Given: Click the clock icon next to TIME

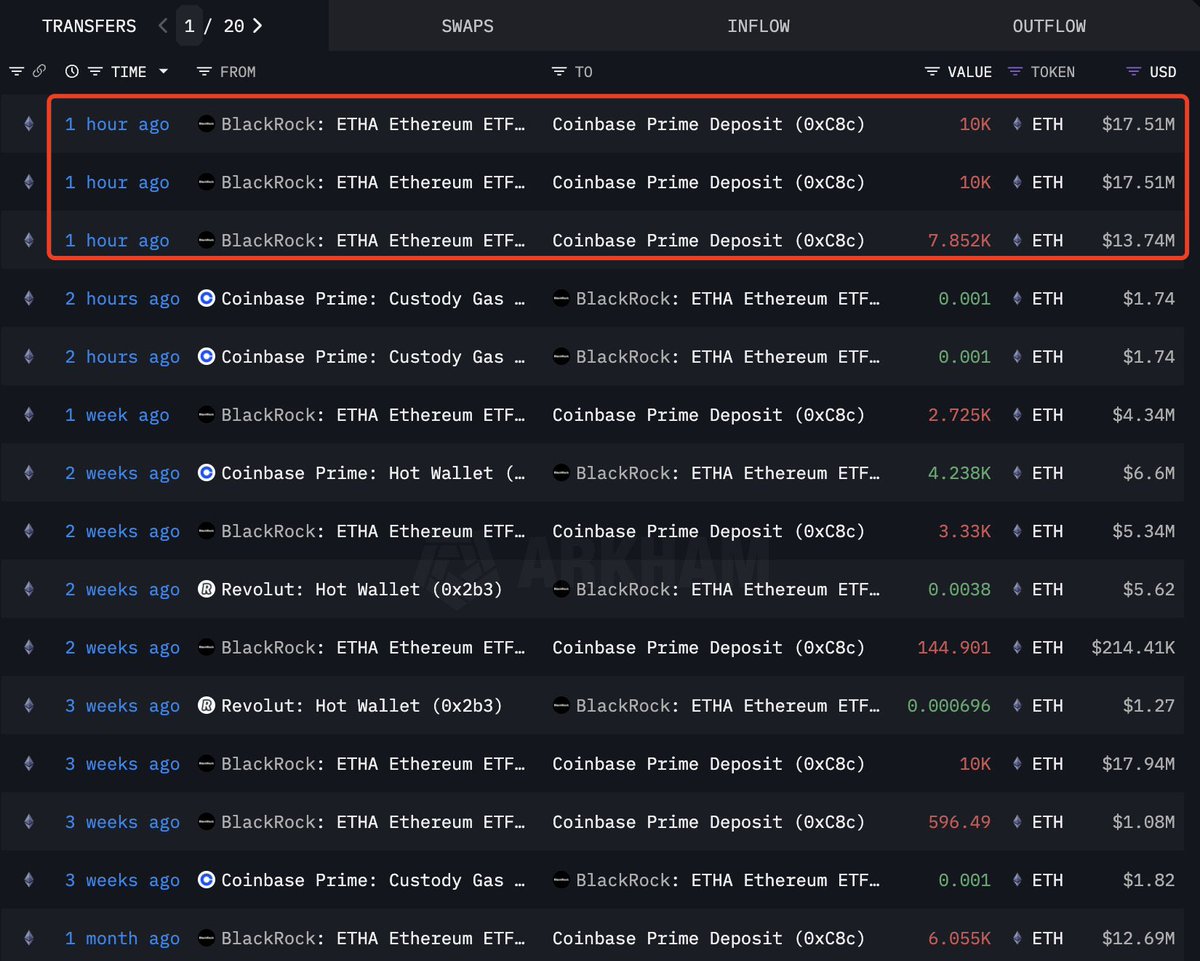Looking at the screenshot, I should tap(71, 72).
